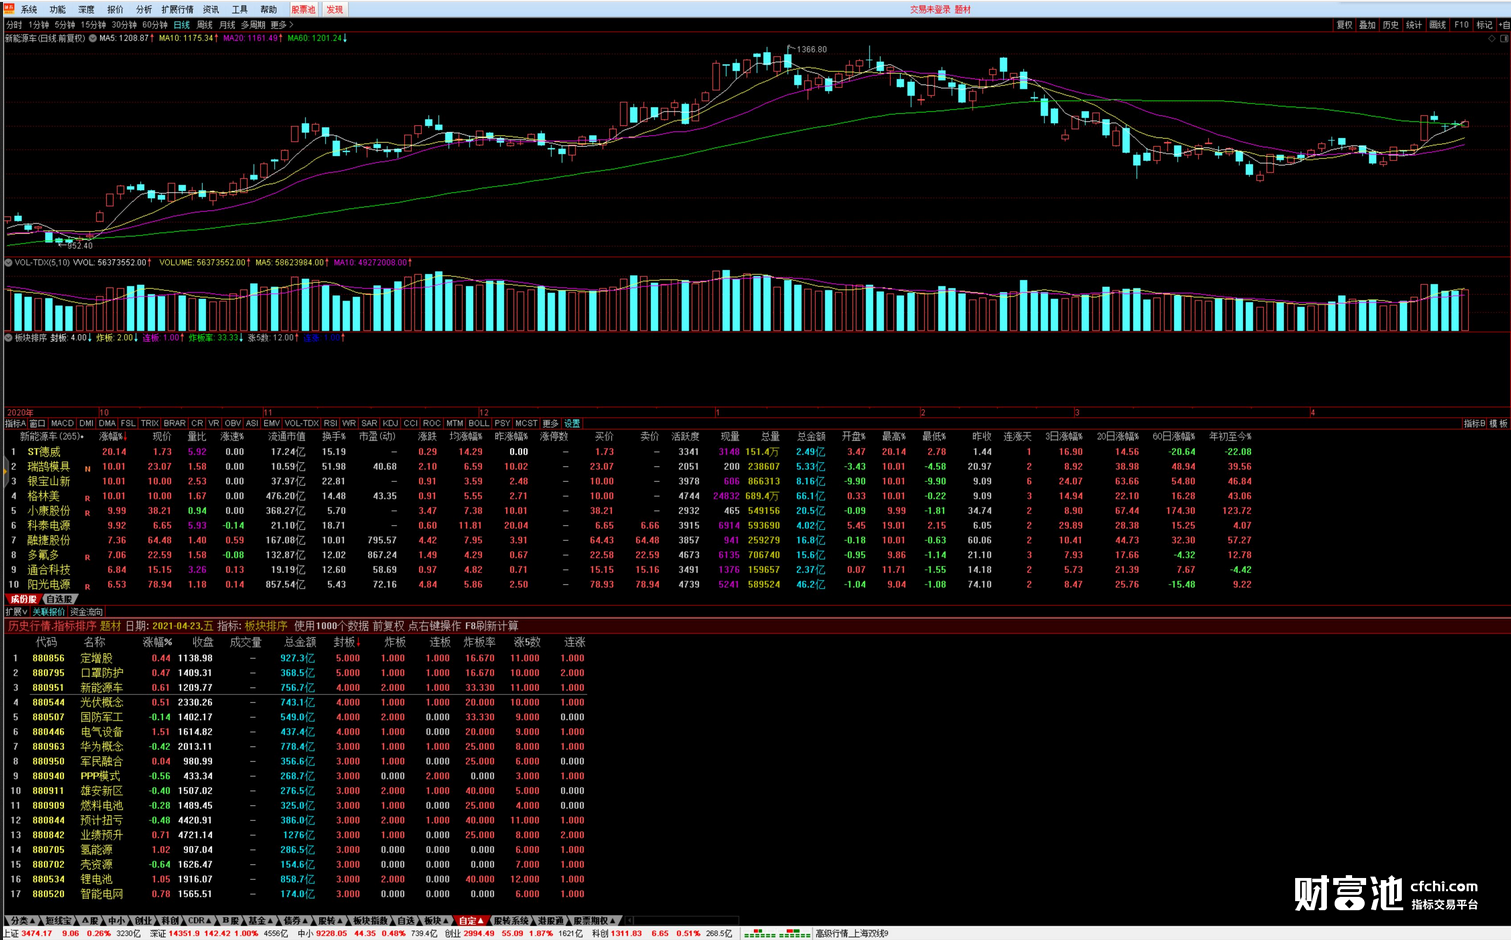Select sector row 880856 定增股
This screenshot has width=1511, height=940.
(297, 659)
